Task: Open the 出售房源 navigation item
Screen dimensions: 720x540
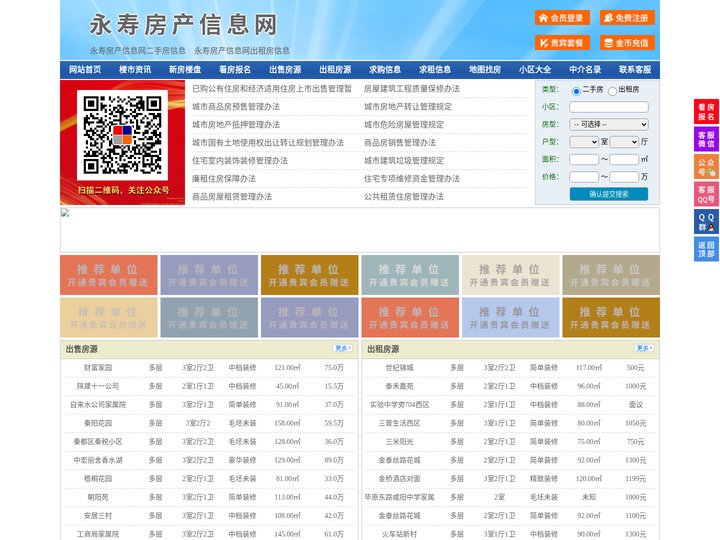Action: 285,70
